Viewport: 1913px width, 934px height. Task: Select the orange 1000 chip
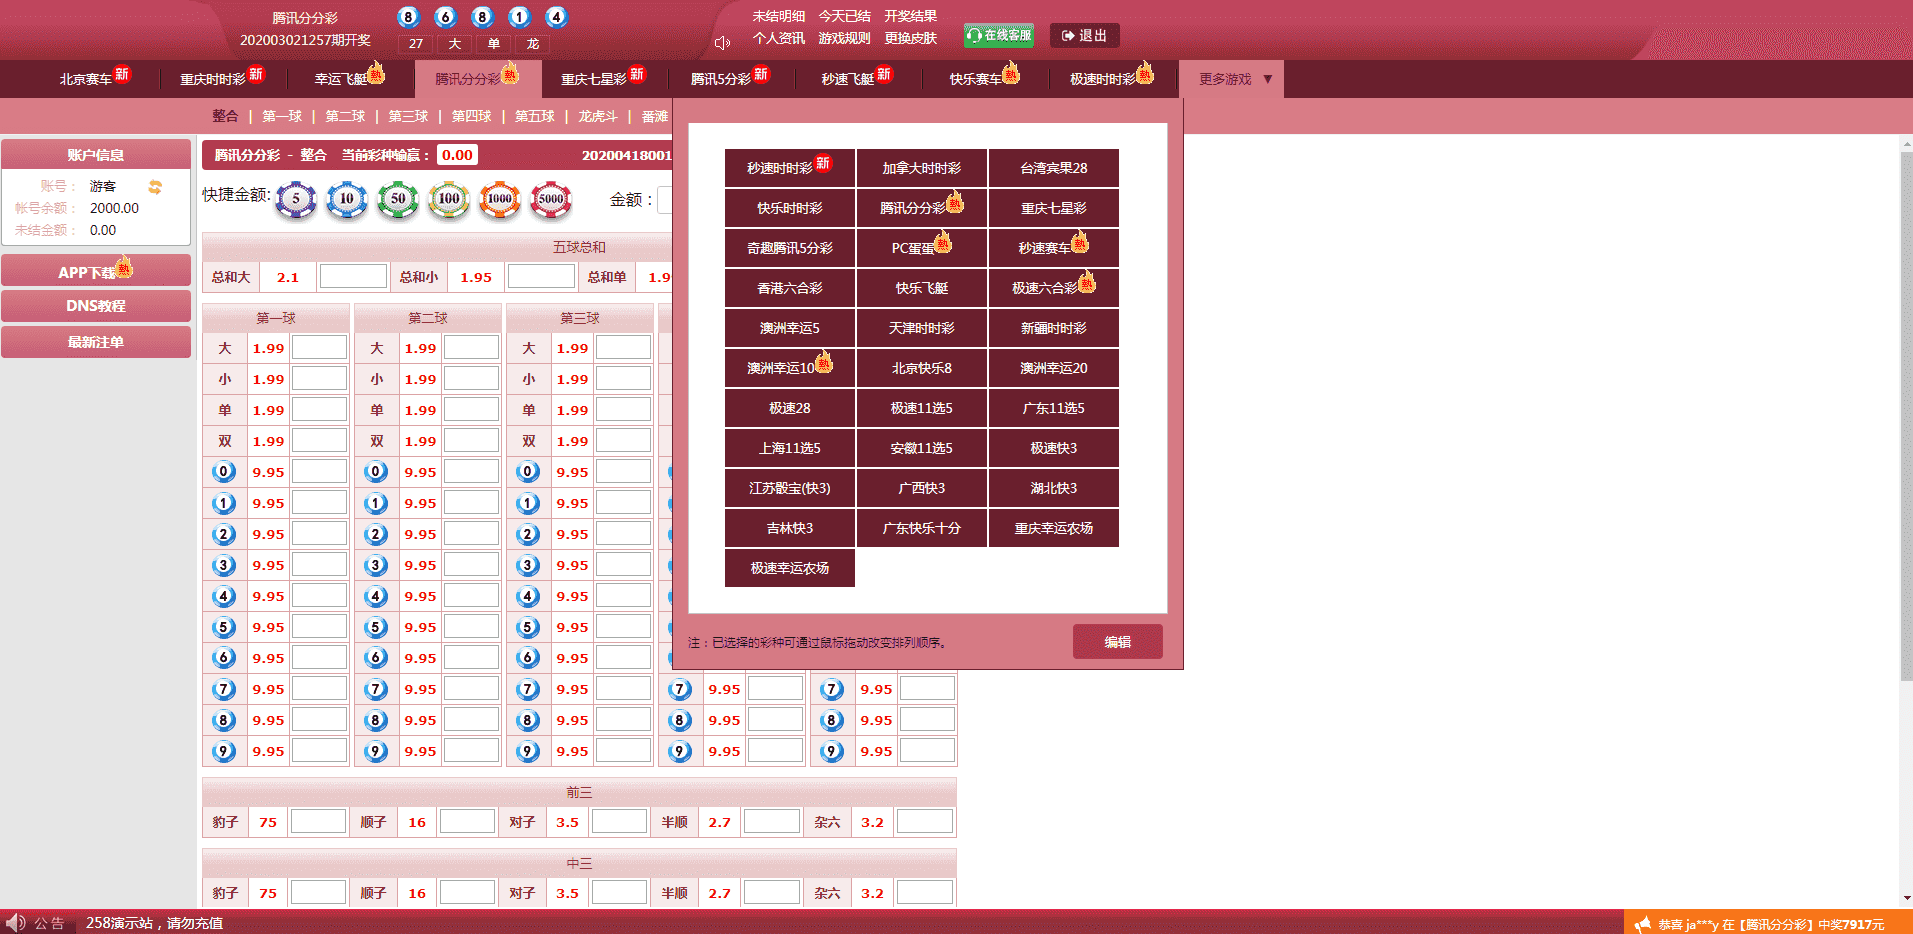pos(500,199)
